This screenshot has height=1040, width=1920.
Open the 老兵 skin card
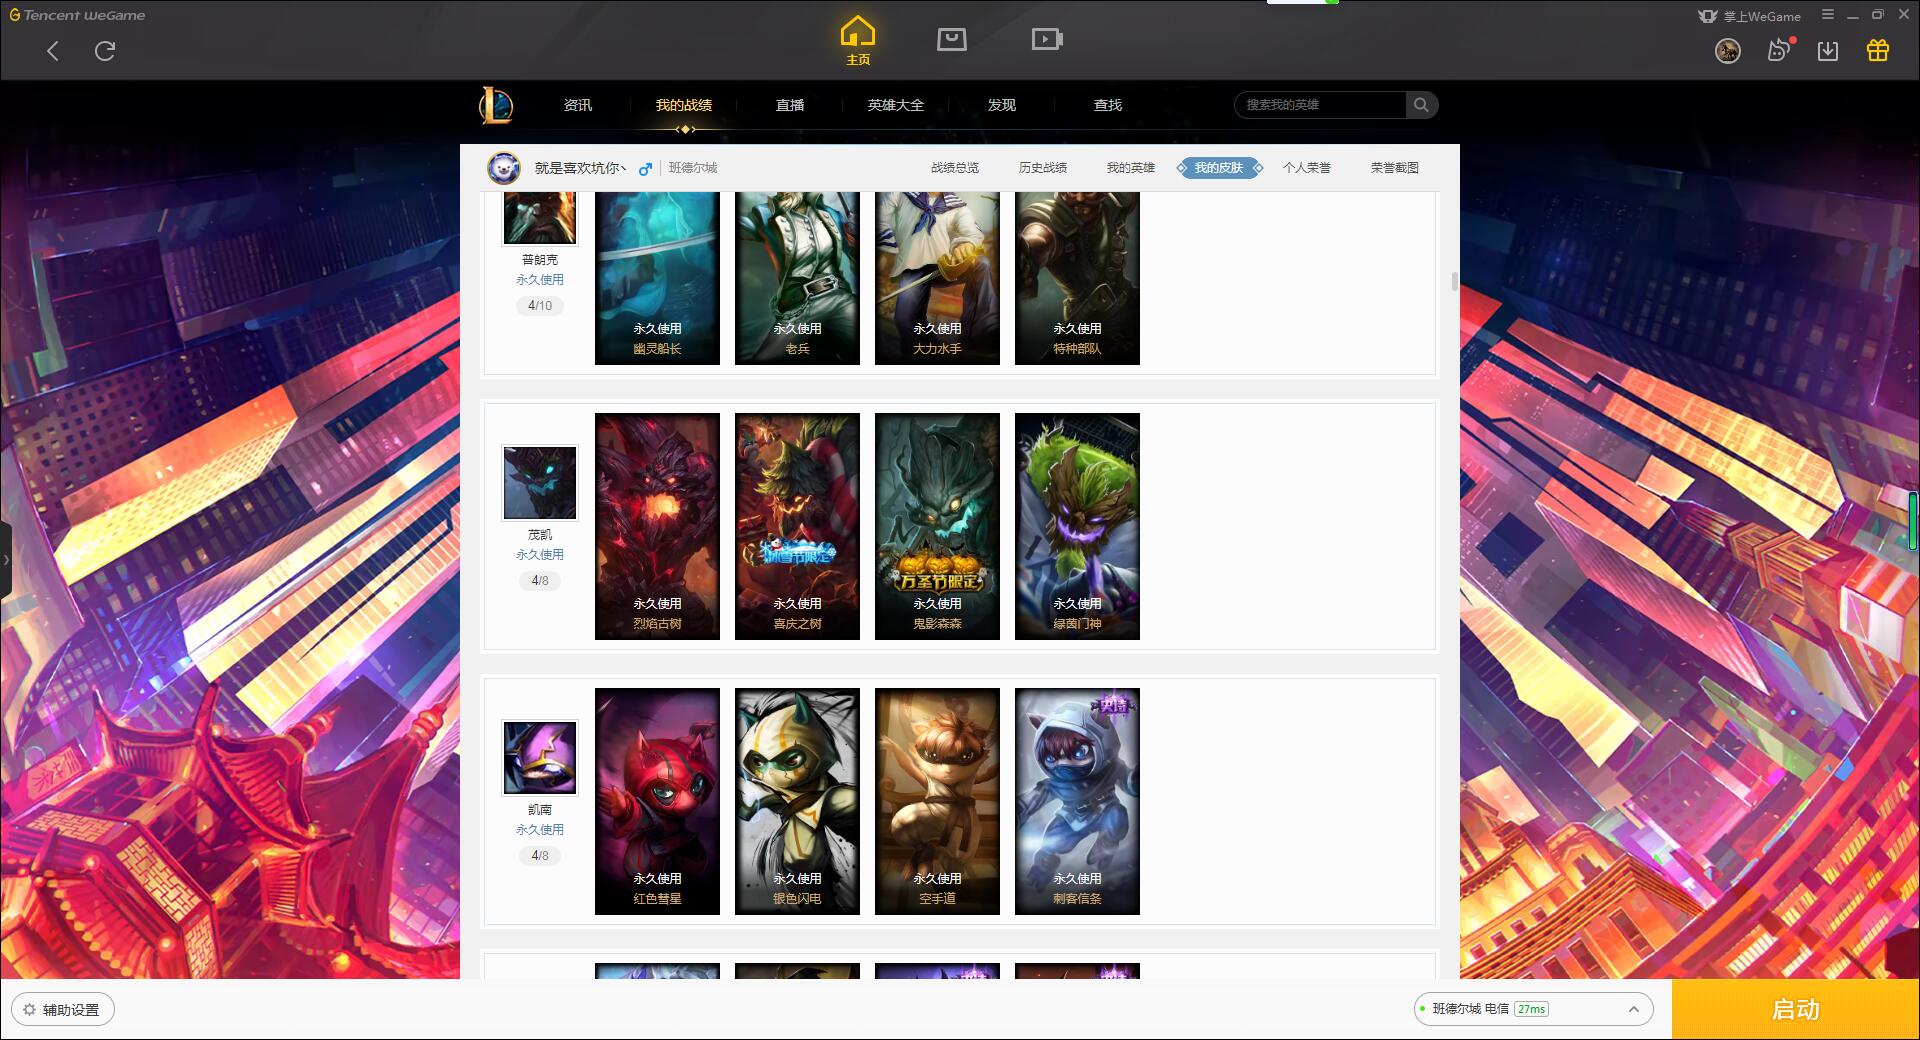click(797, 278)
